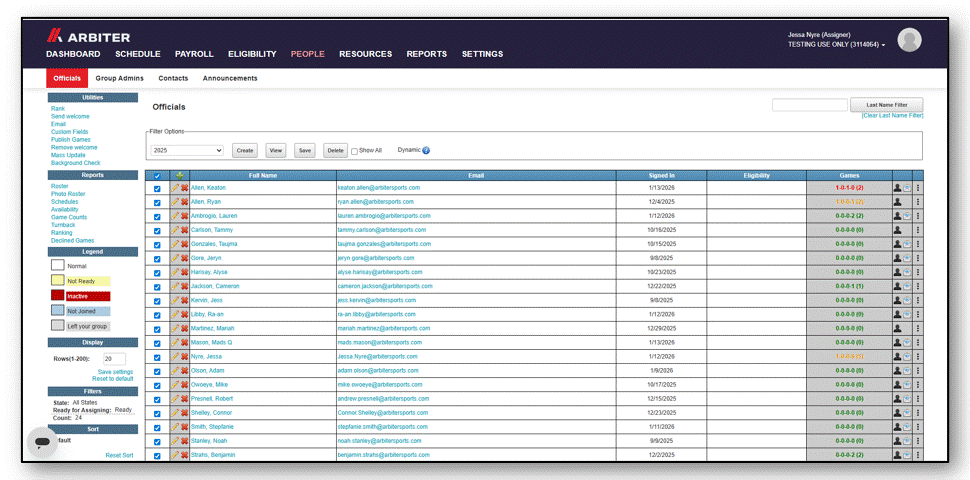Delete Kervin, Jess with the red X icon
Screen dimensions: 970x480
[184, 300]
